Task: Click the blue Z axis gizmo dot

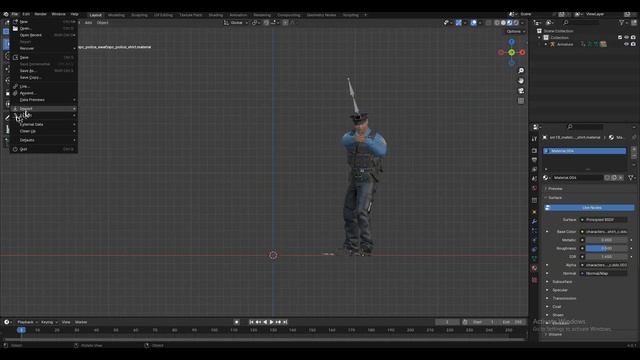Action: pyautogui.click(x=511, y=42)
